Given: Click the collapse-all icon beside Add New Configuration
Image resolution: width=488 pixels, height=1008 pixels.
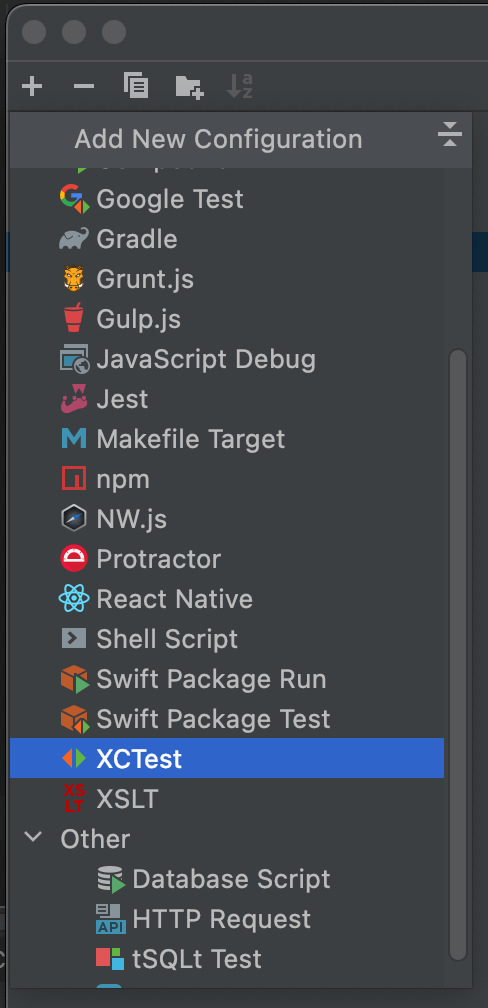Looking at the screenshot, I should tap(449, 134).
